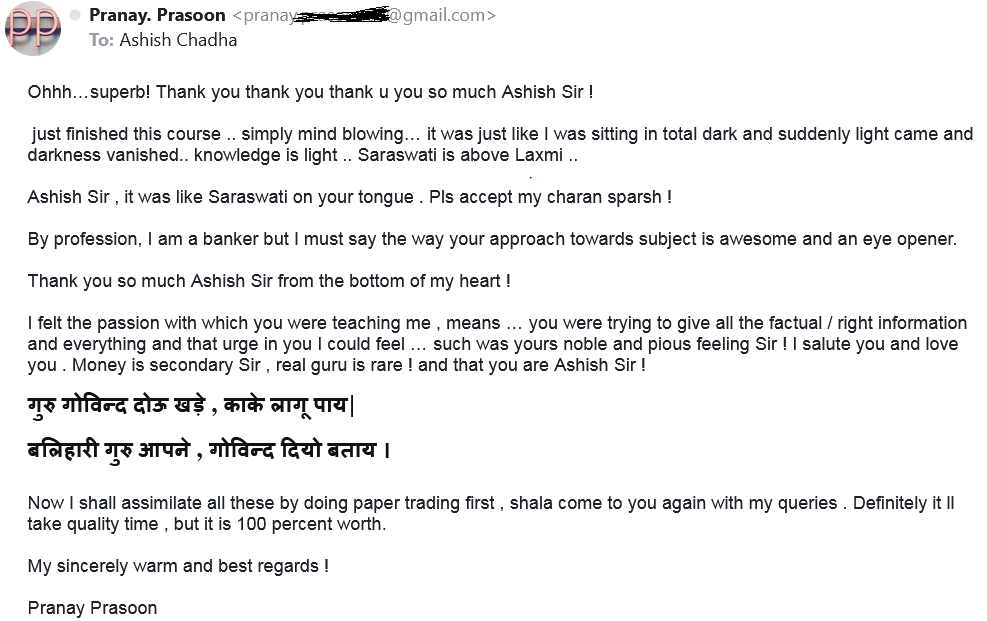Click the first bold Hindi verse line
Screen dimensions: 987x621
[191, 406]
